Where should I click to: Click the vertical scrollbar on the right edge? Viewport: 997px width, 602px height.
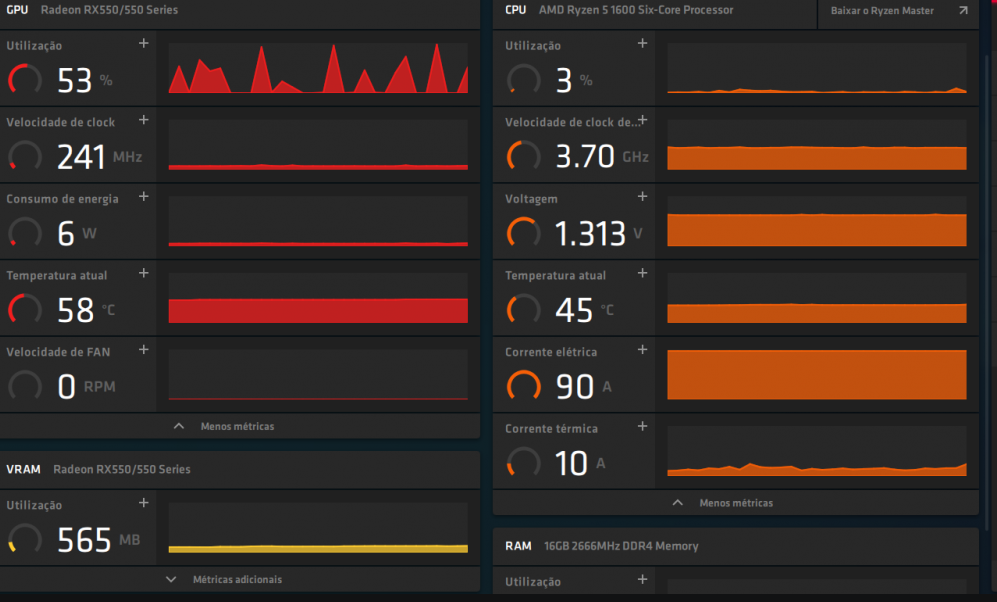point(987,292)
